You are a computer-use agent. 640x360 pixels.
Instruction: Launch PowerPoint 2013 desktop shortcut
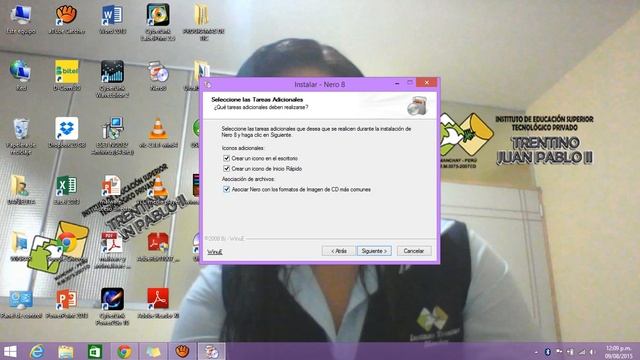point(67,304)
